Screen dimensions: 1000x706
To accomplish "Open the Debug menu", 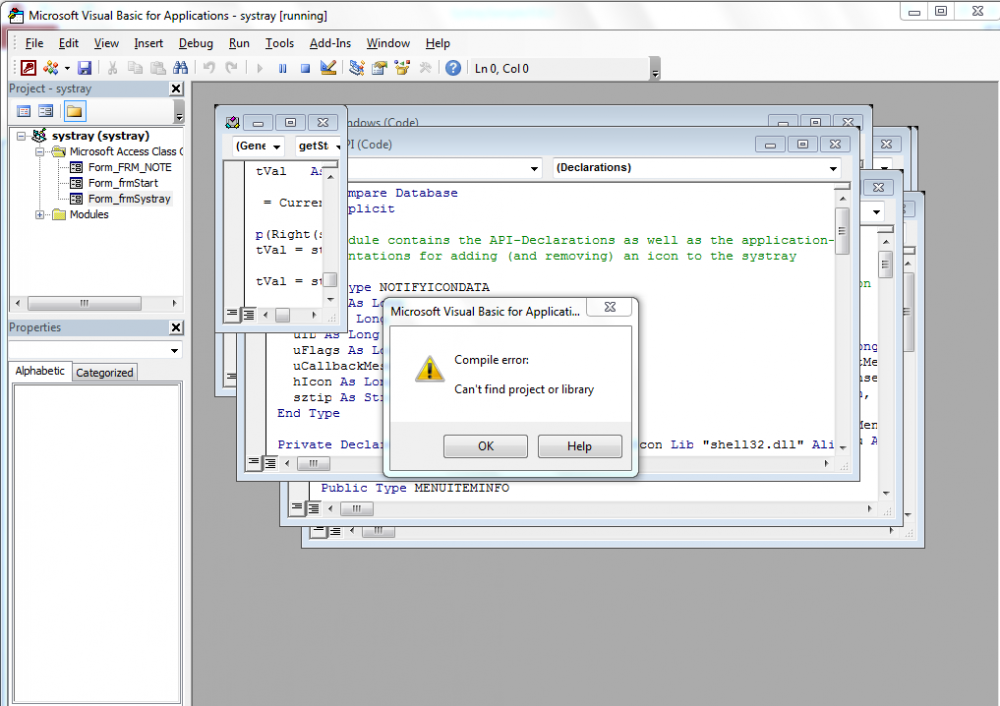I will pyautogui.click(x=196, y=43).
